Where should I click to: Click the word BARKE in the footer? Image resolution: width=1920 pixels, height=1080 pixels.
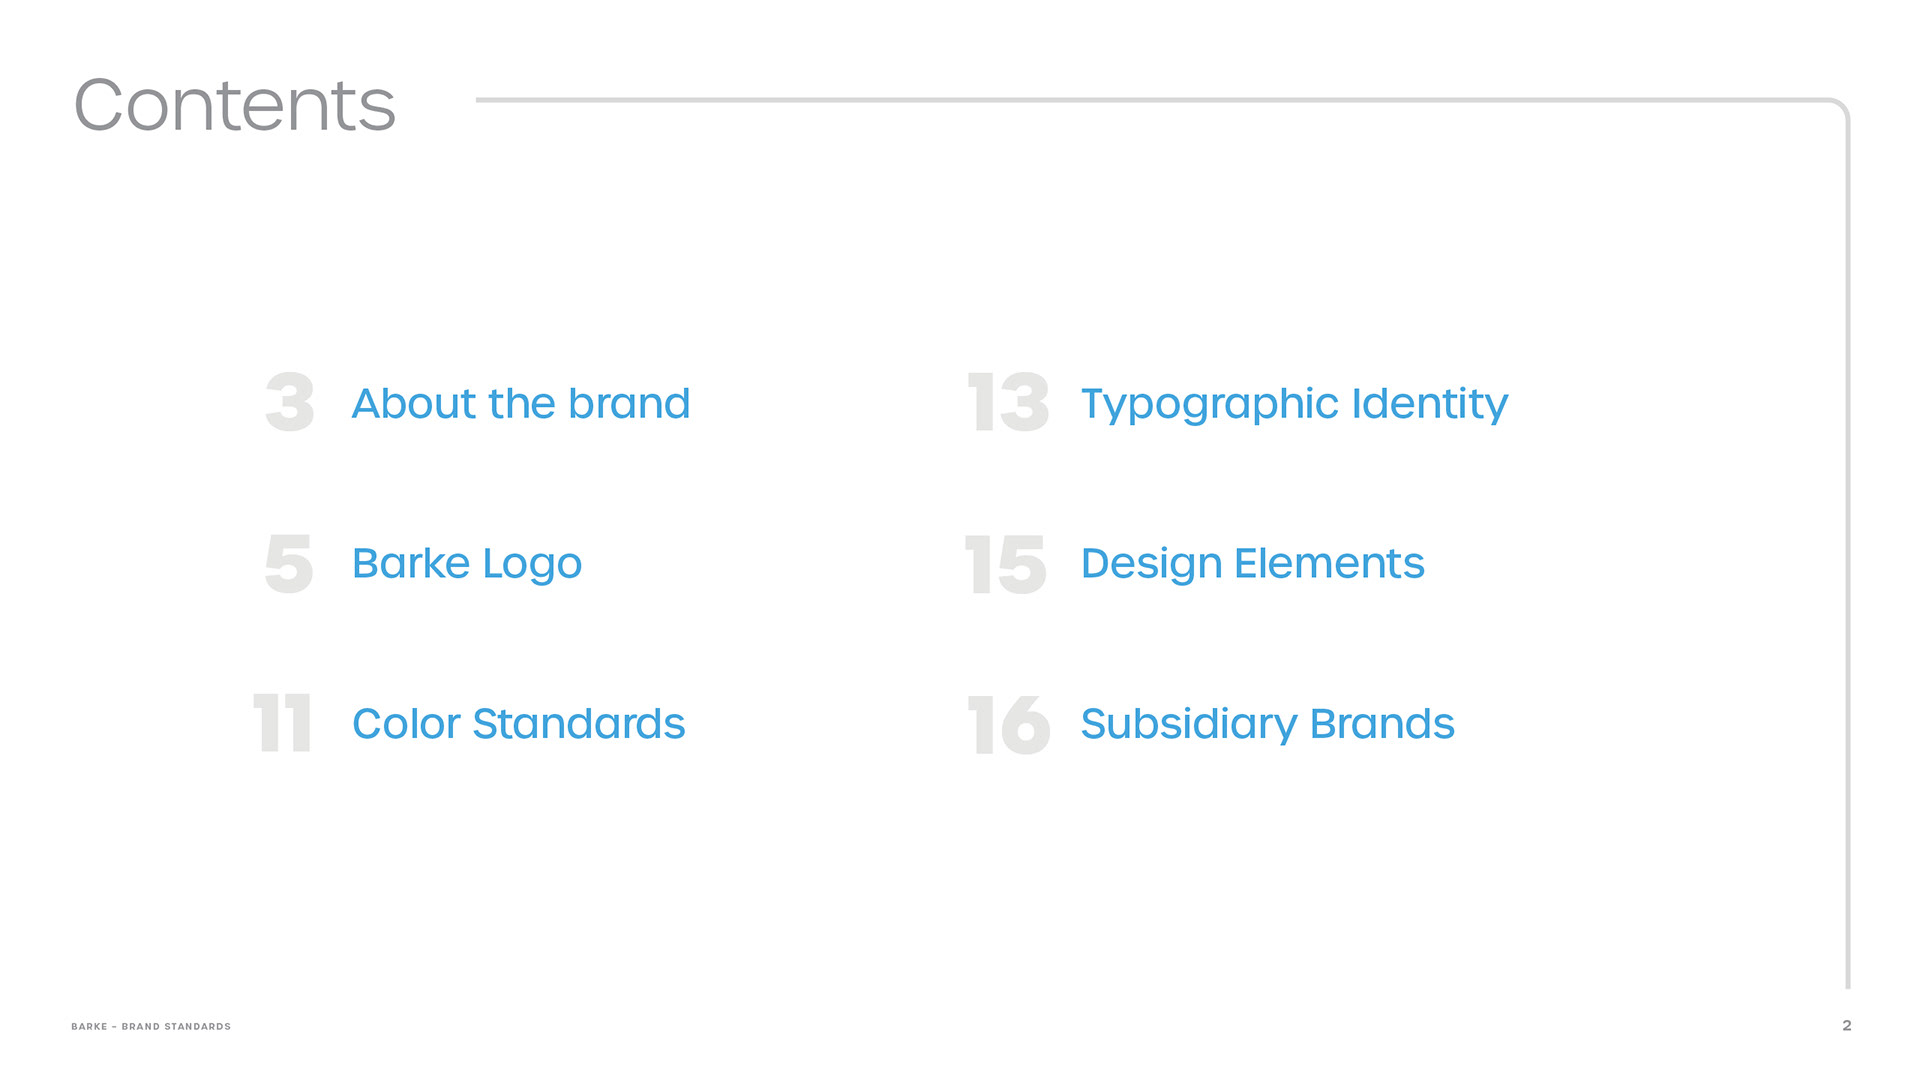(x=89, y=1027)
